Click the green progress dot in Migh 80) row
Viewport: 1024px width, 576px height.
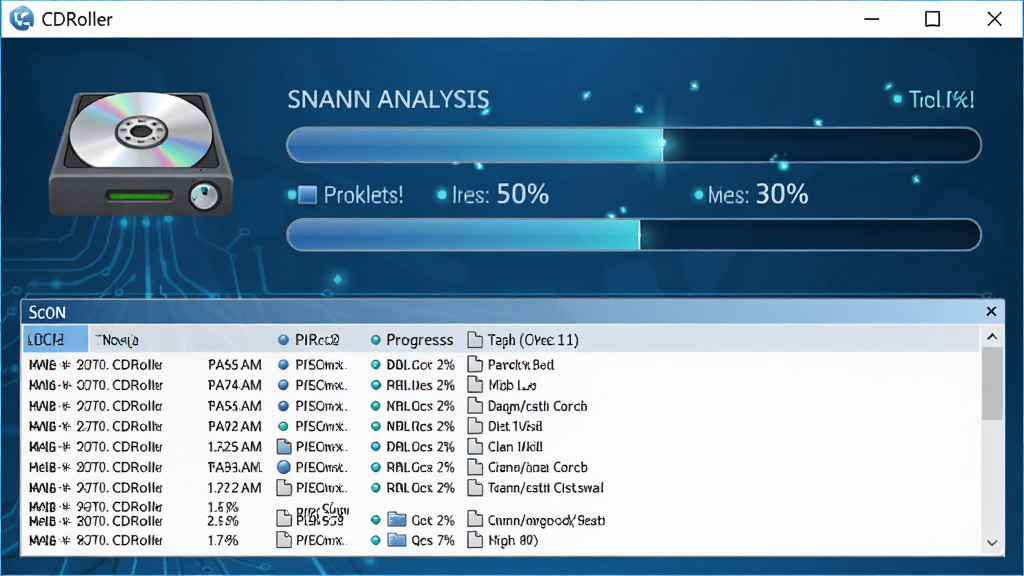tap(376, 540)
